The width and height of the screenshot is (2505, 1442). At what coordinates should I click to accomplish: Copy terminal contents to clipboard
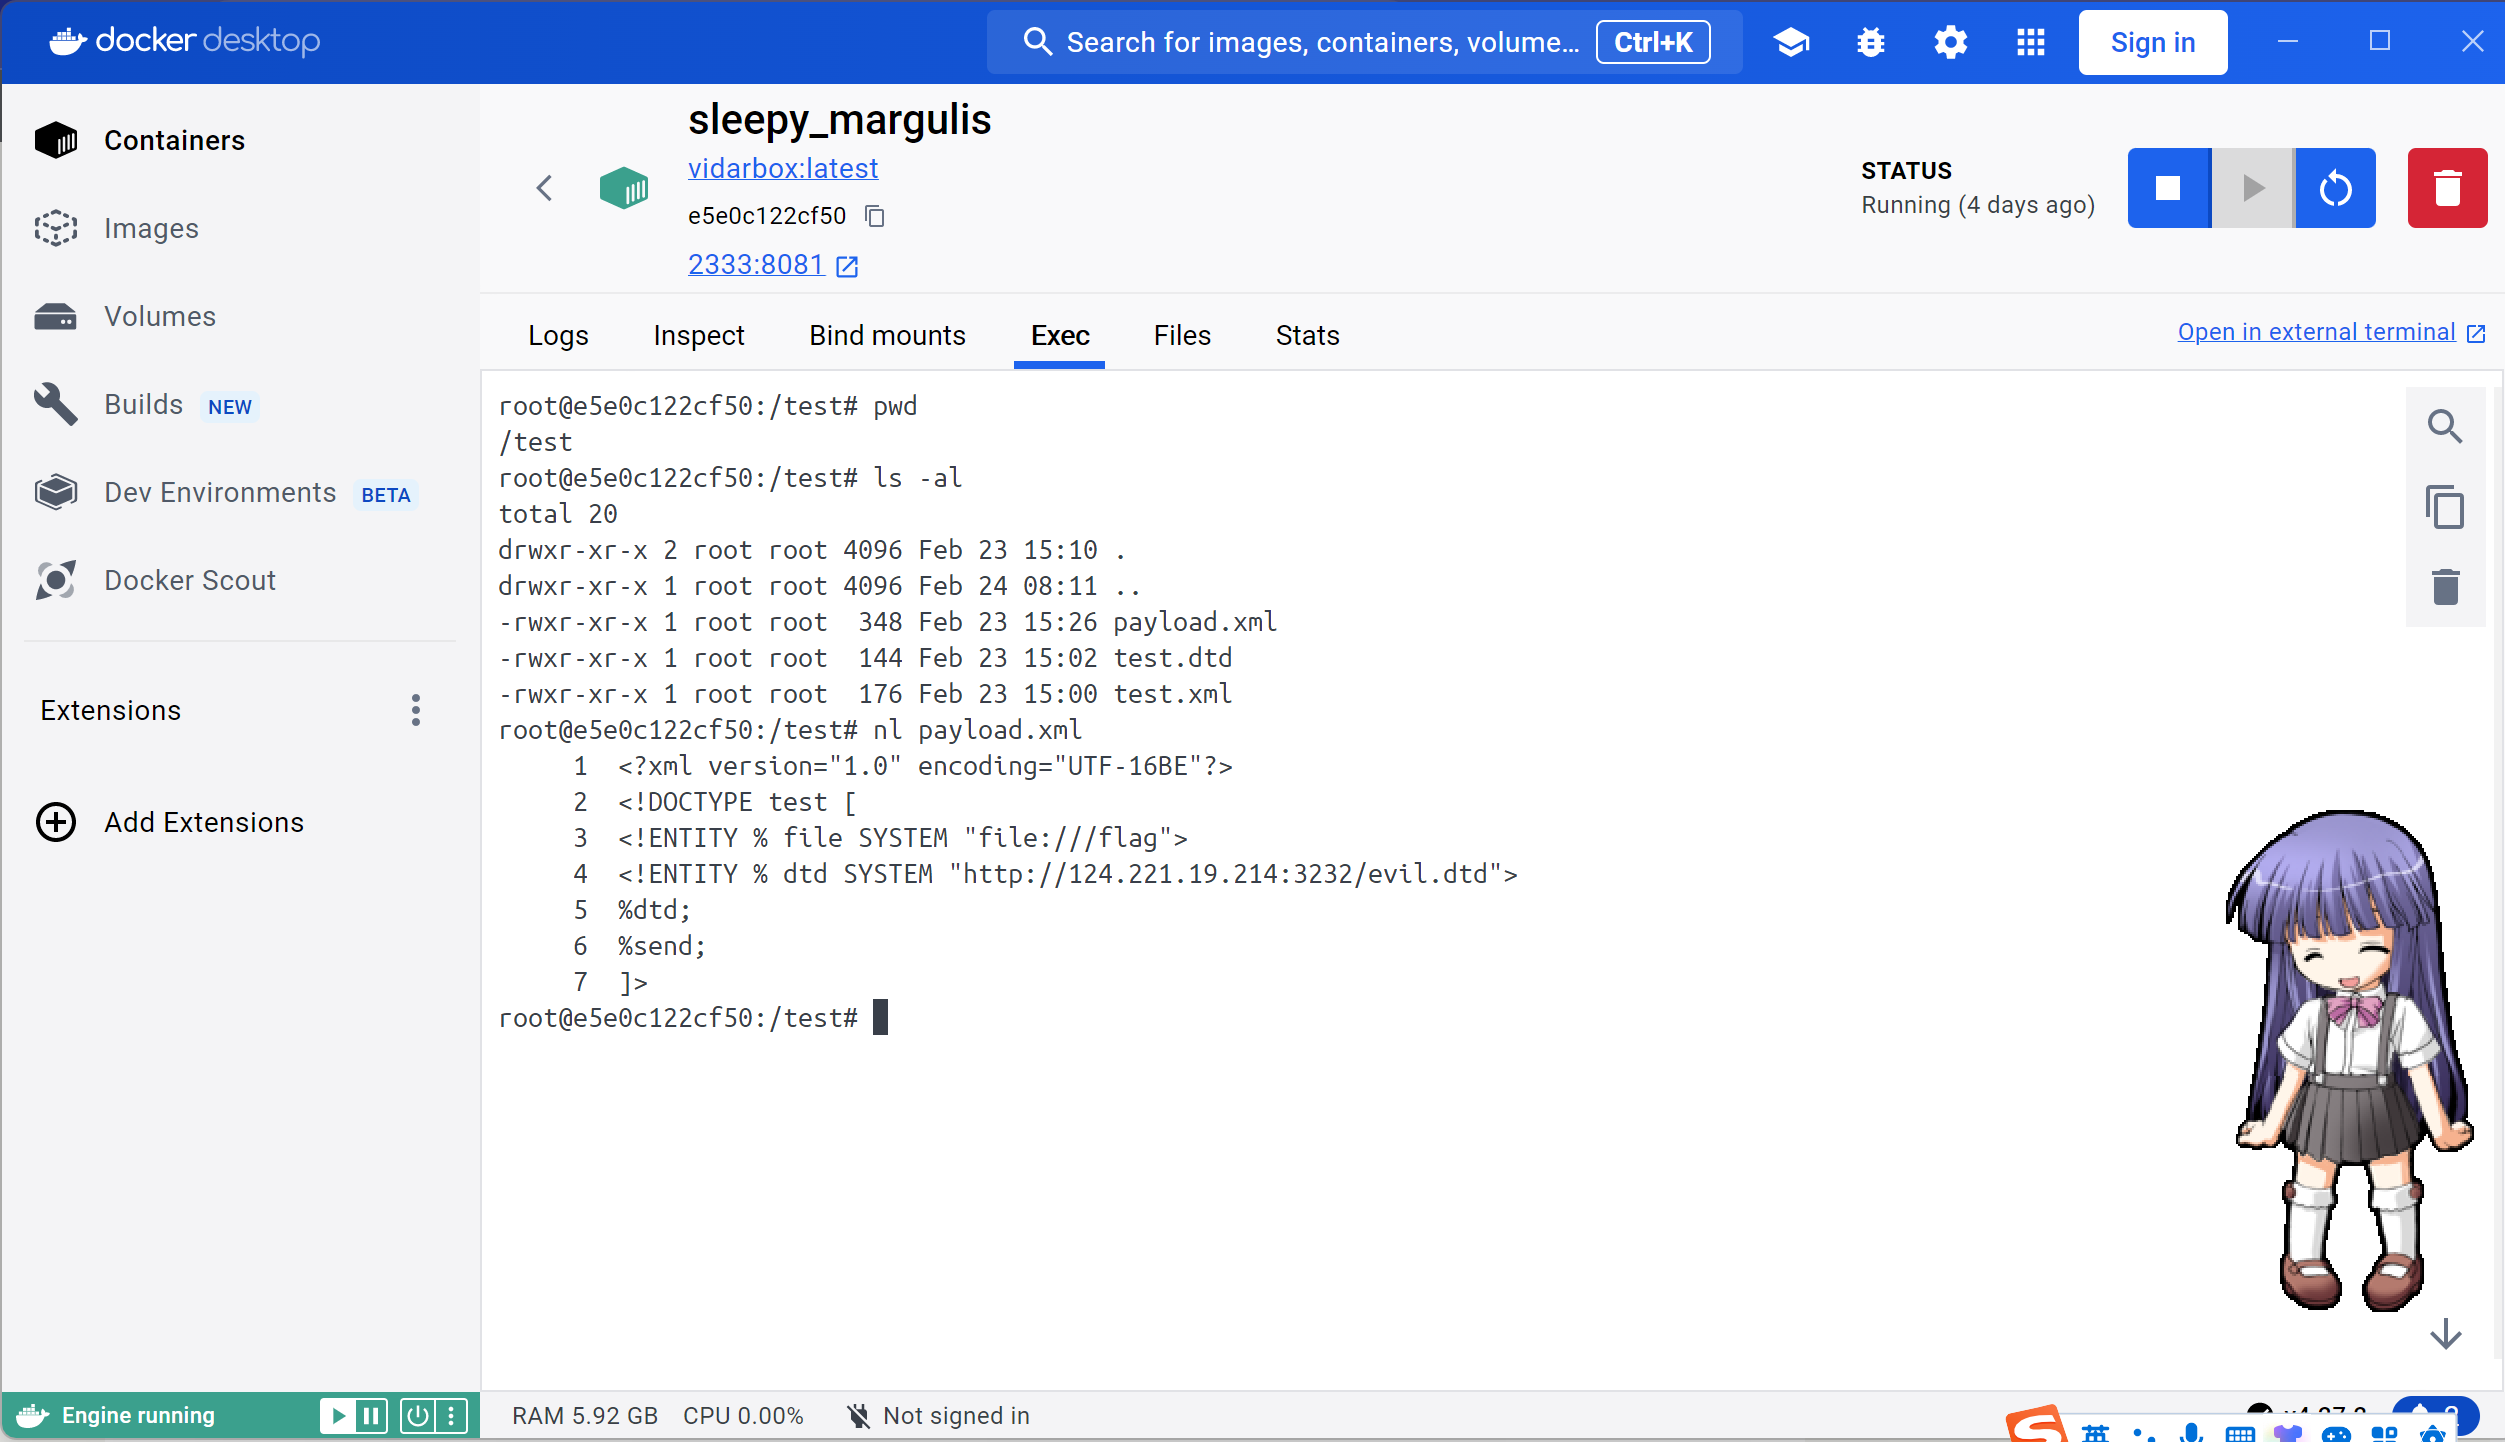coord(2445,507)
